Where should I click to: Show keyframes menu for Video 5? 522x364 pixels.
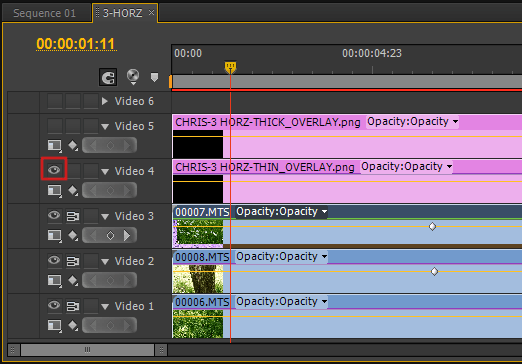[73, 145]
